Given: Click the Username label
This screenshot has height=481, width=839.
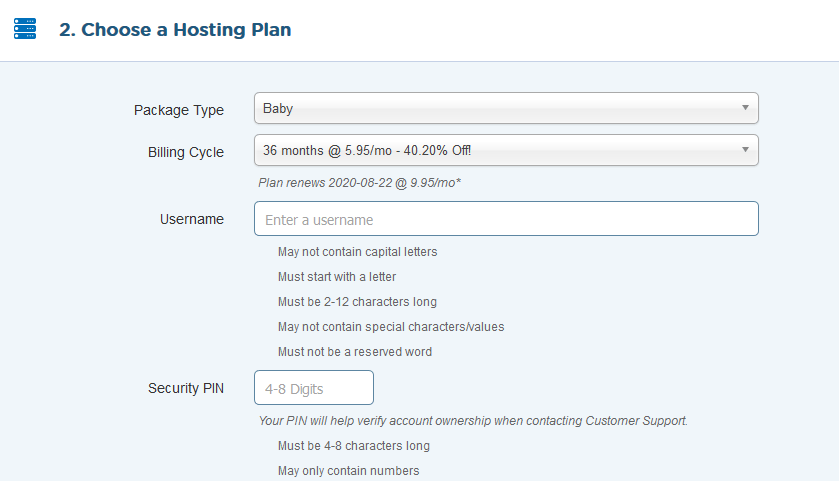Looking at the screenshot, I should tap(192, 219).
